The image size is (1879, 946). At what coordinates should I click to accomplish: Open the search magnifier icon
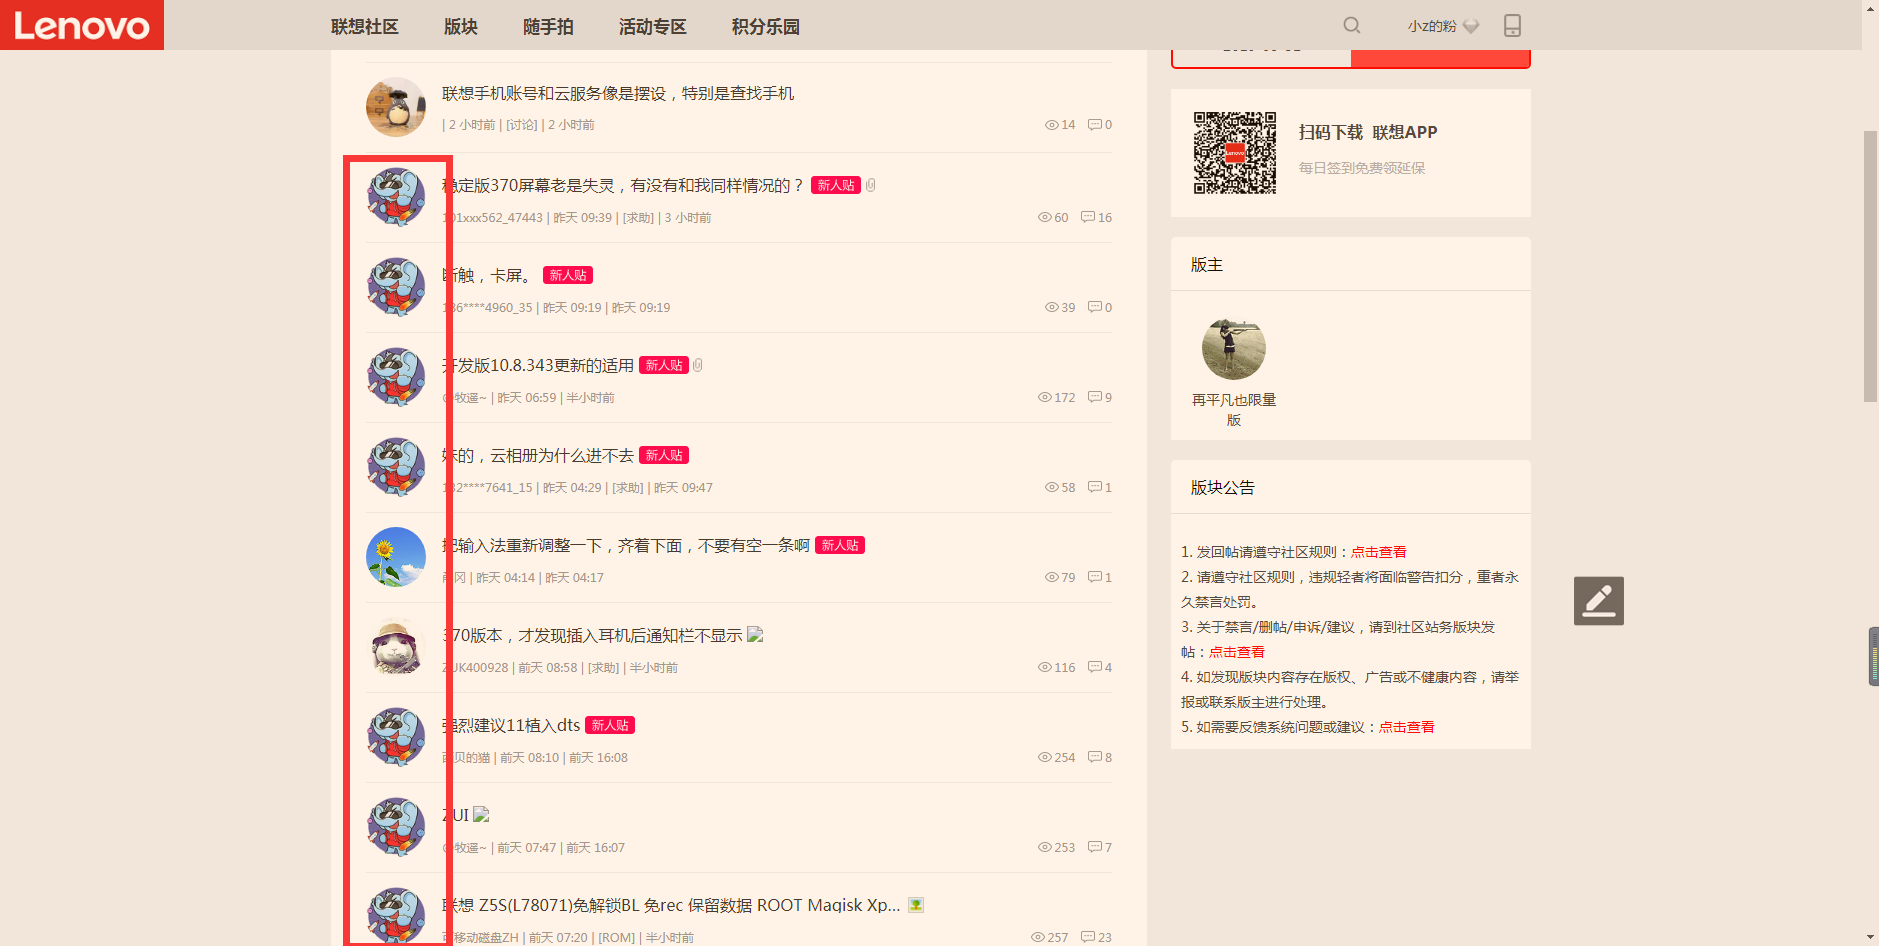click(x=1351, y=25)
